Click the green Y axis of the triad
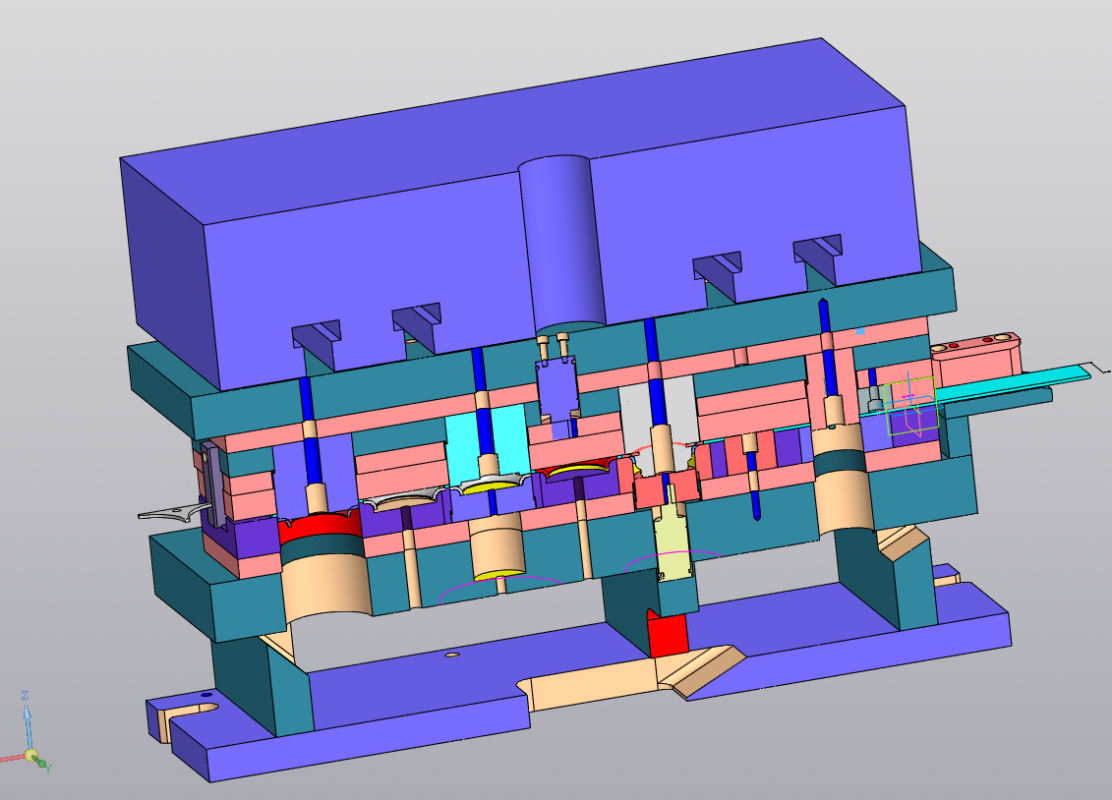The height and width of the screenshot is (800, 1112). tap(41, 763)
